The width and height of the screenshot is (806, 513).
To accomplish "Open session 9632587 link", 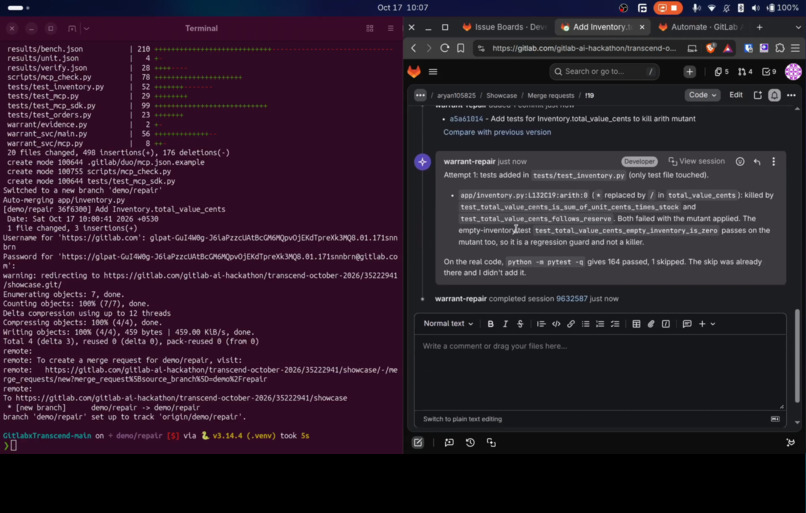I will pyautogui.click(x=572, y=299).
